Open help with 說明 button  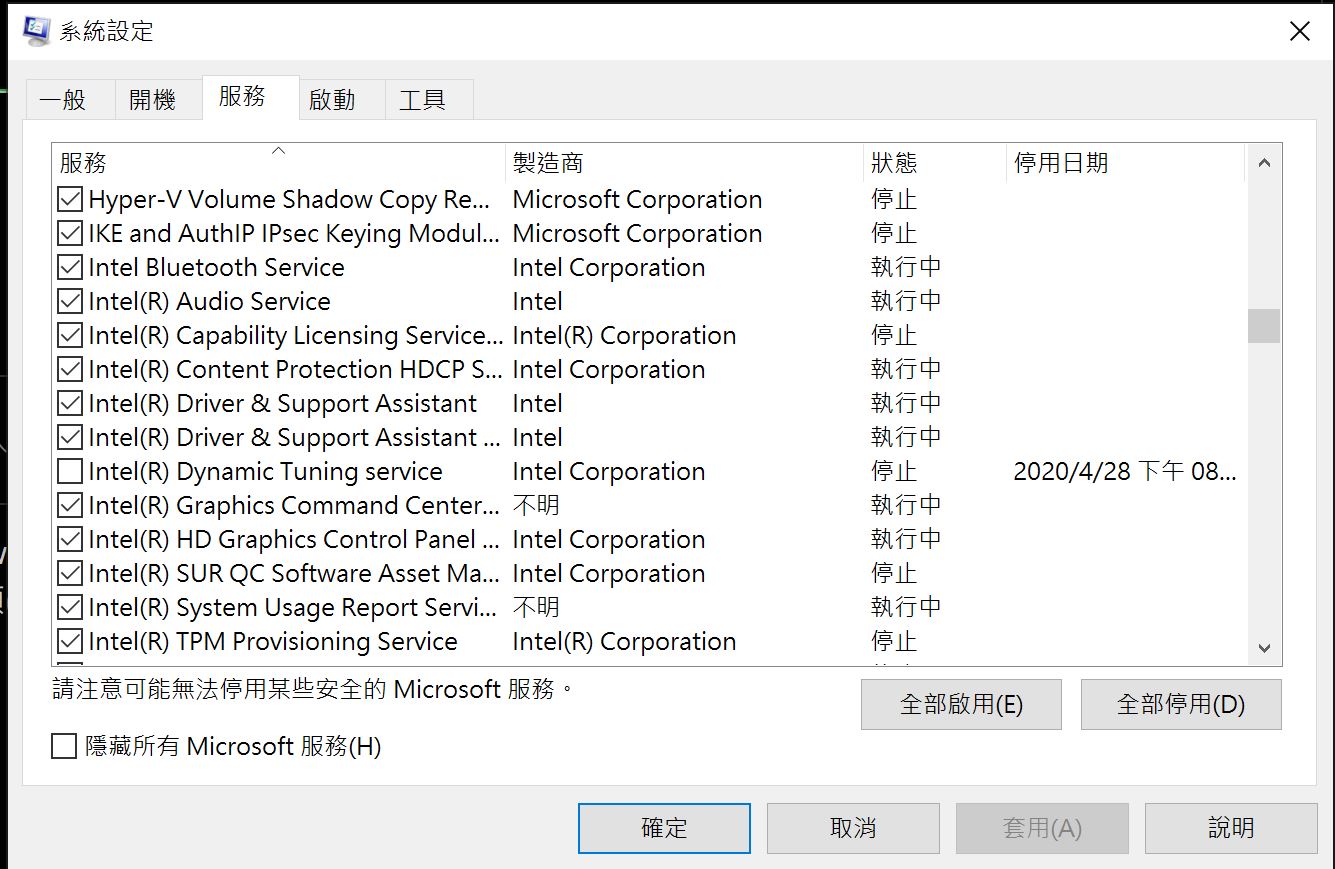tap(1231, 828)
